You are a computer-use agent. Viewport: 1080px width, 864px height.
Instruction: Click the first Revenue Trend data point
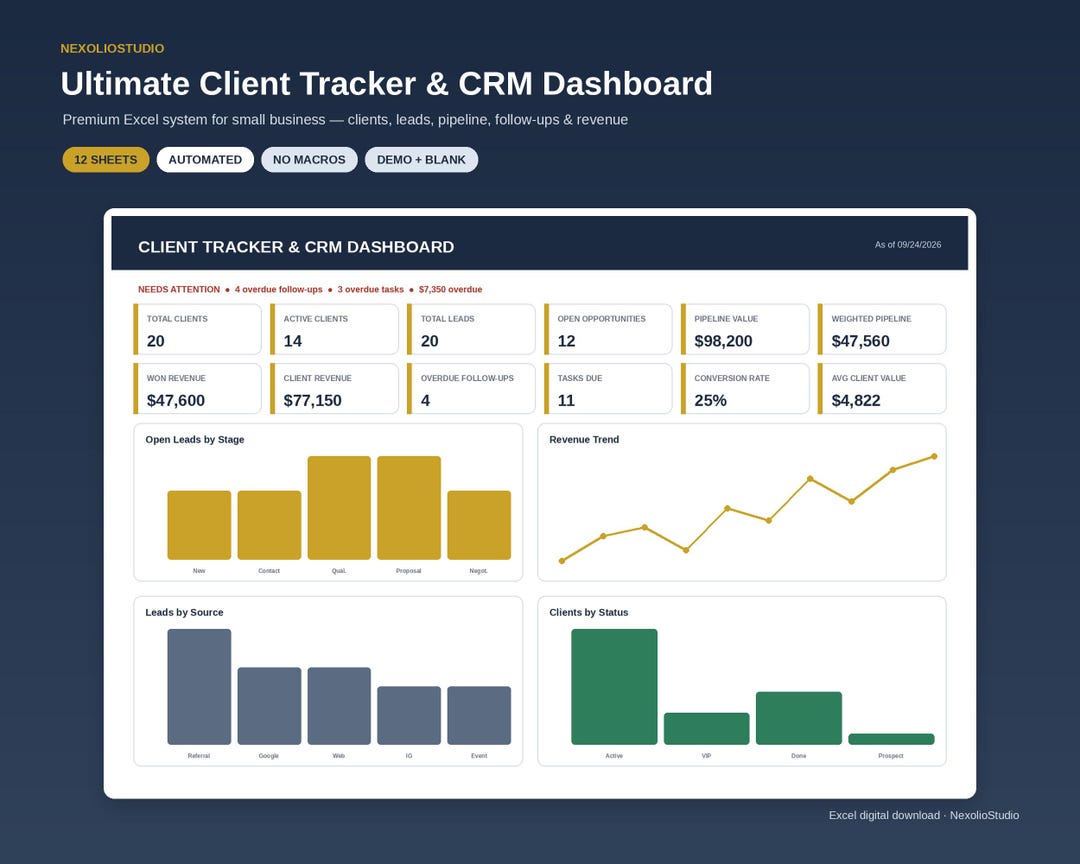[562, 561]
